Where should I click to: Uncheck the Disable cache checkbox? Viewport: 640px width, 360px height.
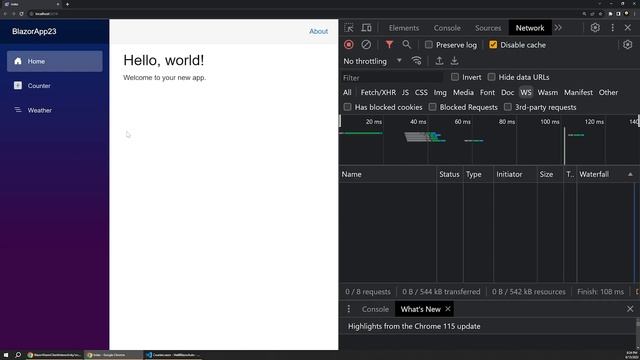click(493, 44)
